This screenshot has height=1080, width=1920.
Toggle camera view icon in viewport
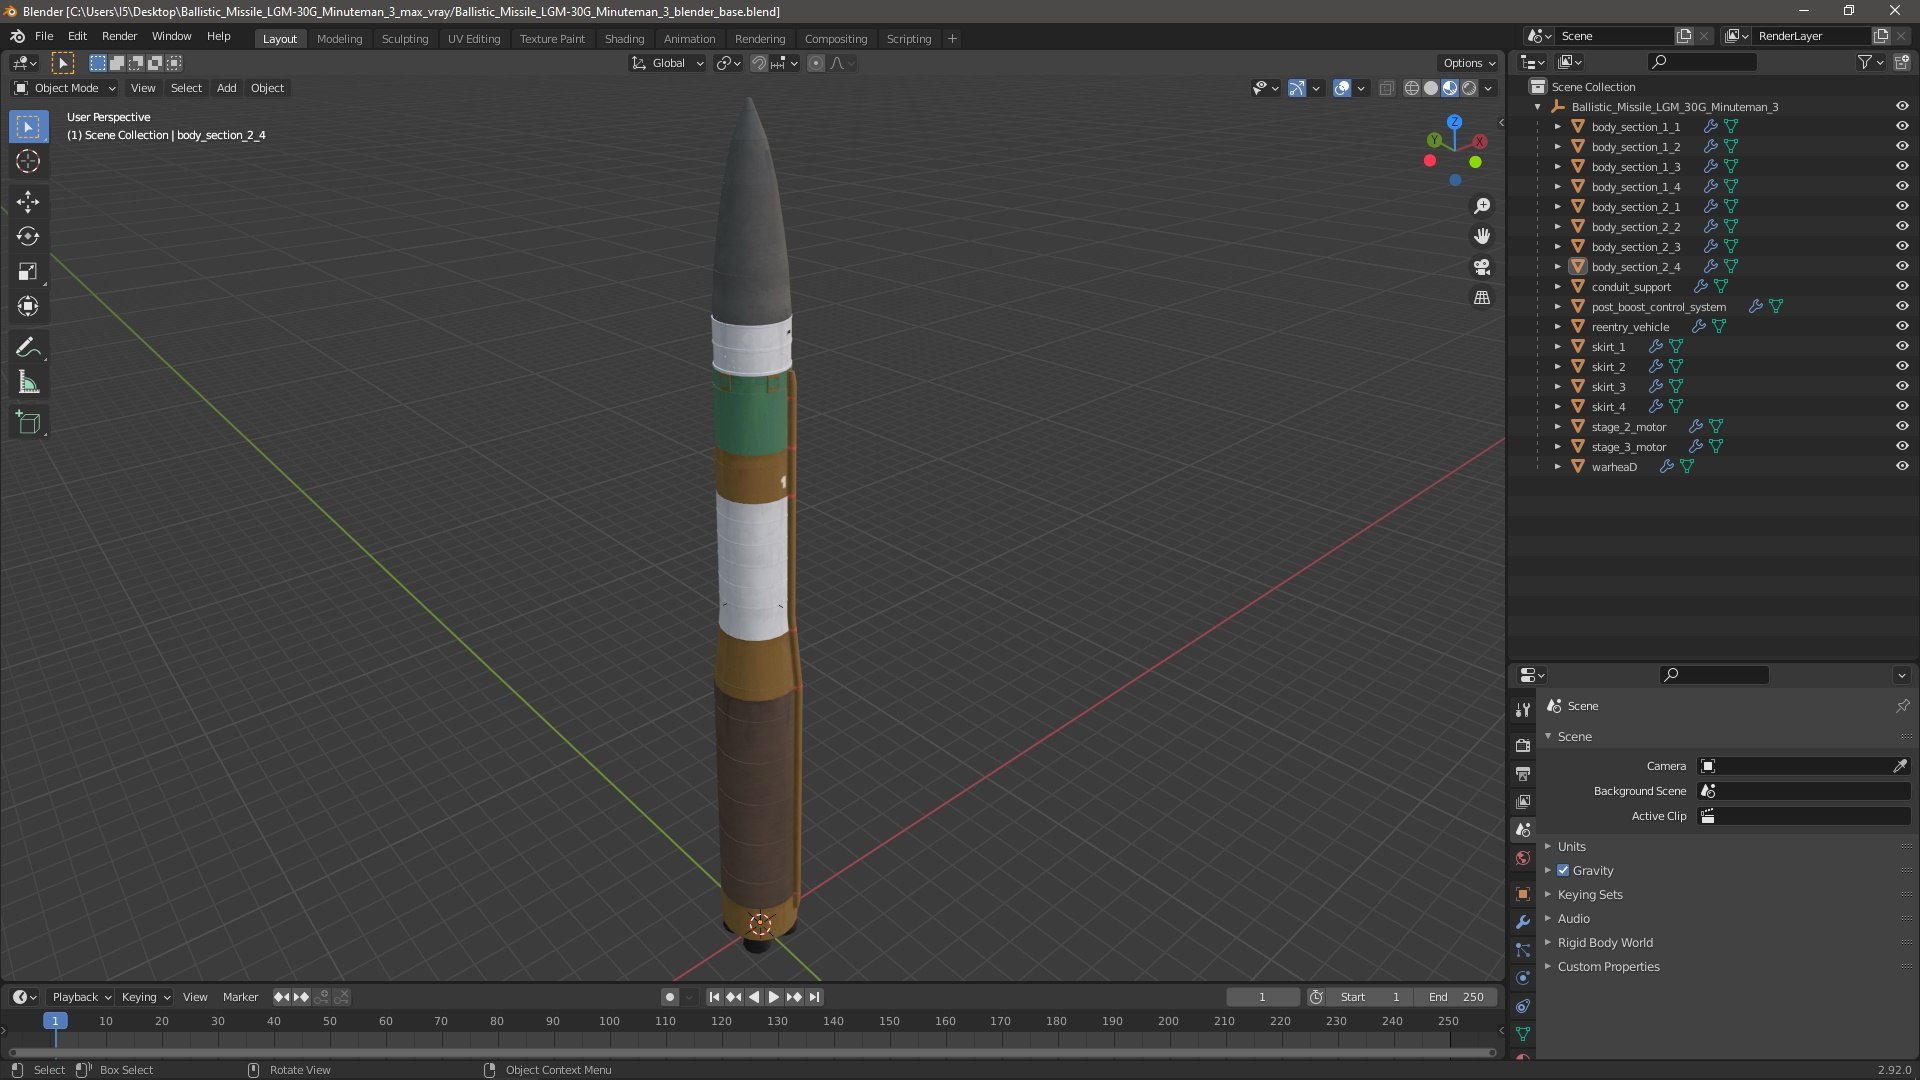point(1482,267)
